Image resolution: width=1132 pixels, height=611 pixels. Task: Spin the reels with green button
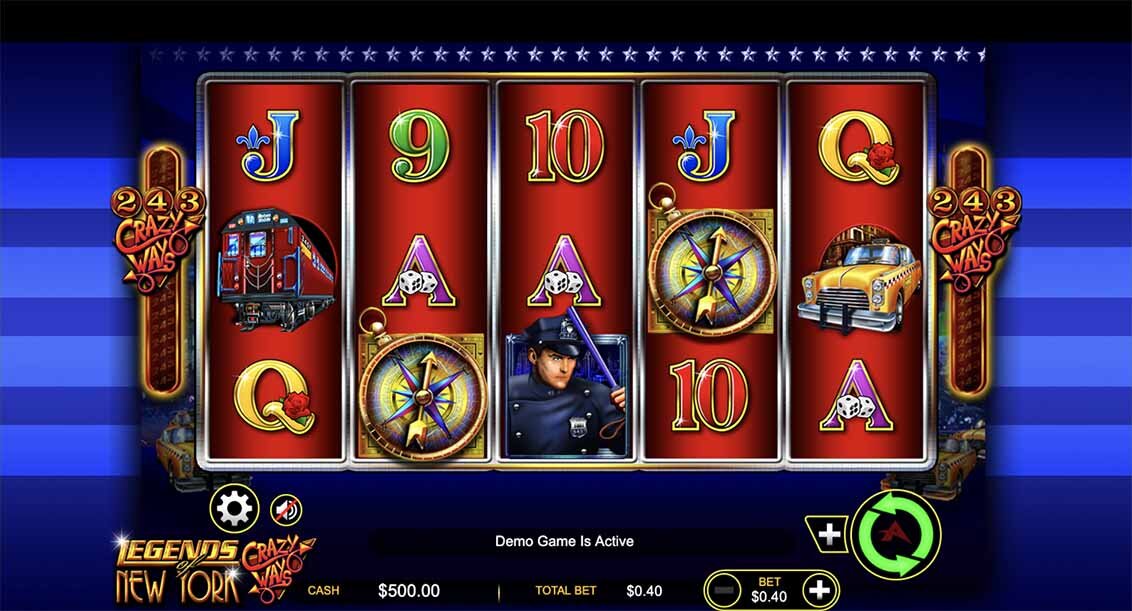(x=896, y=535)
